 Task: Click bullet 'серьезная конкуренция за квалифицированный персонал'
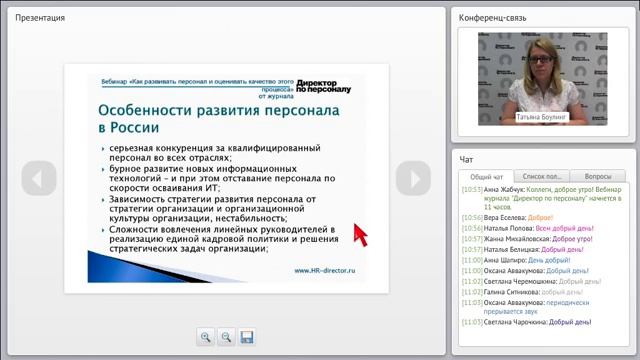coord(215,153)
